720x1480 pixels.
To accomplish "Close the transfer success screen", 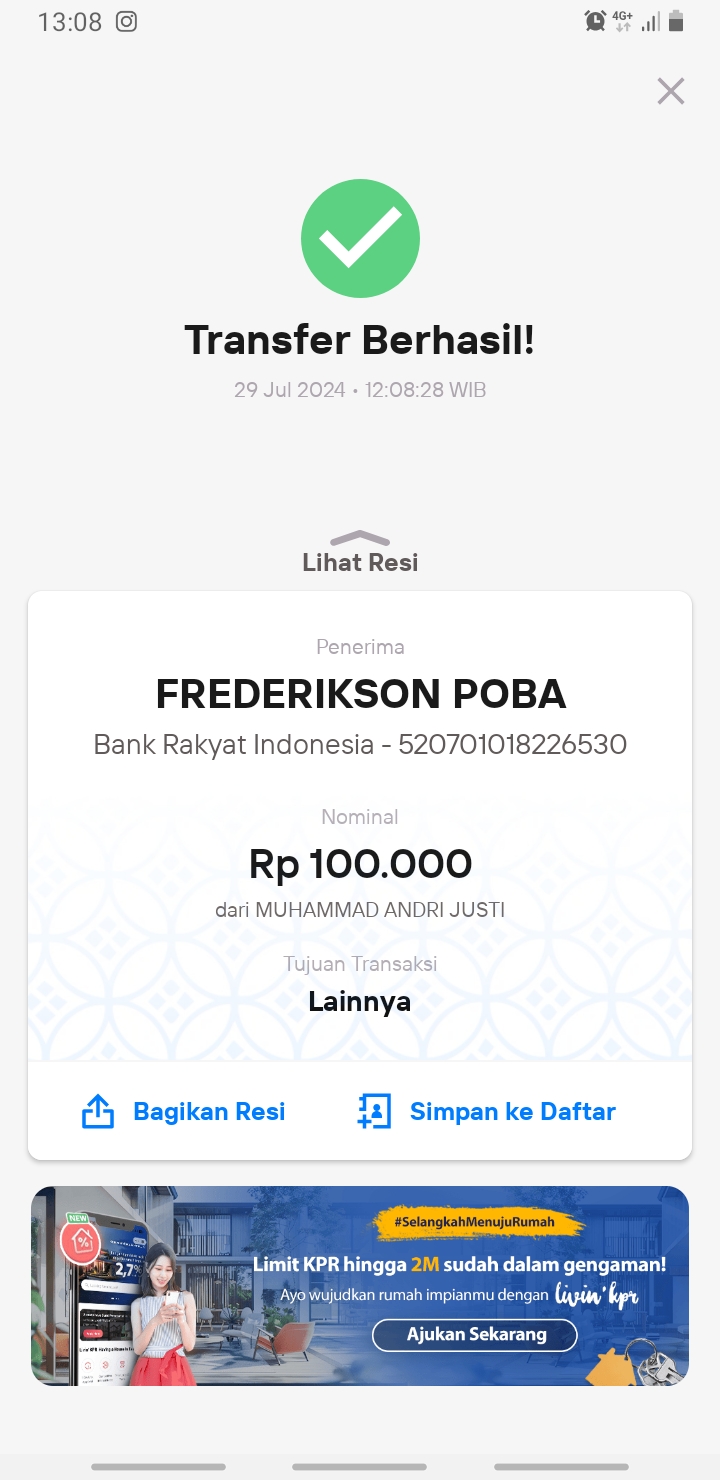I will coord(670,91).
